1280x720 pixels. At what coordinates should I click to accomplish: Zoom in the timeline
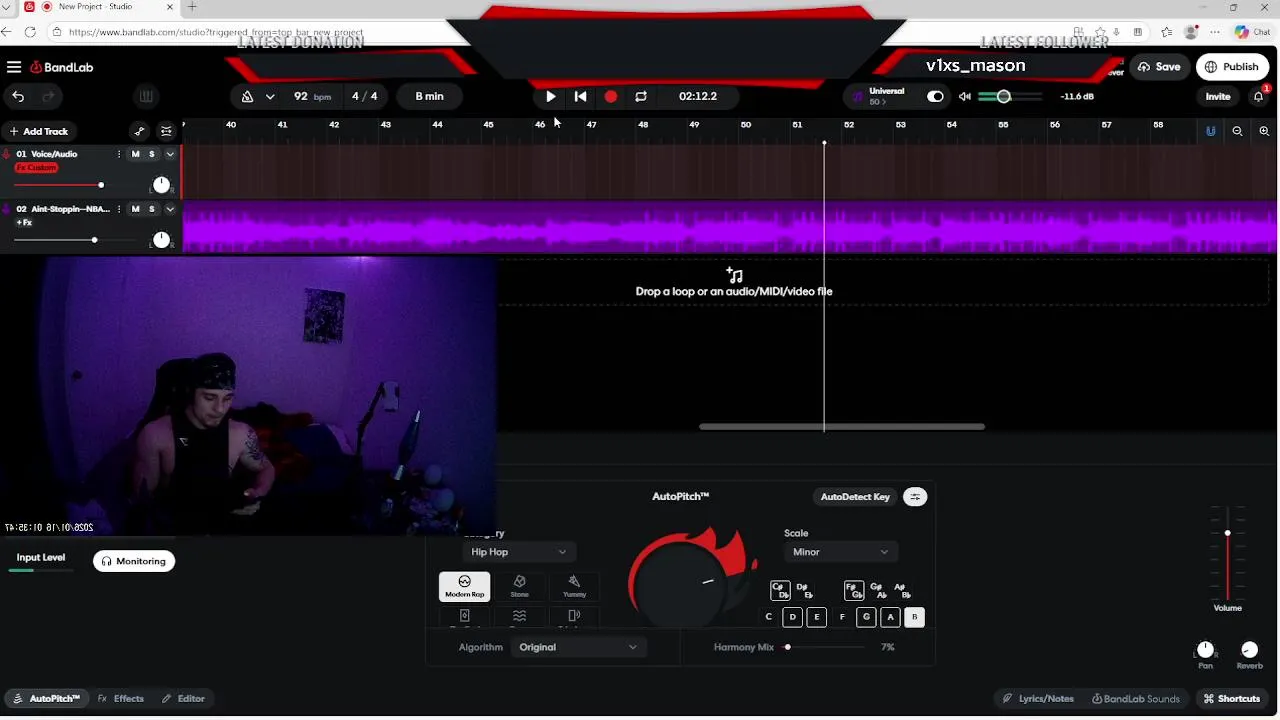[x=1264, y=131]
